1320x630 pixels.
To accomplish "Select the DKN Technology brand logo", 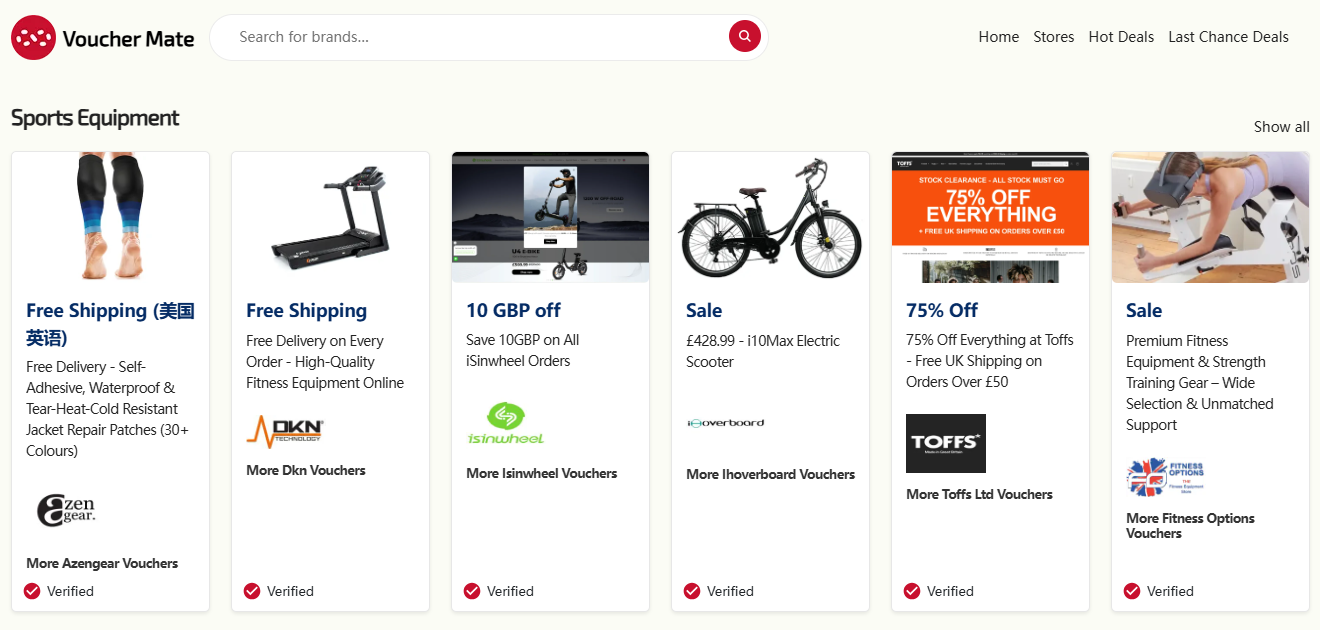I will tap(283, 433).
